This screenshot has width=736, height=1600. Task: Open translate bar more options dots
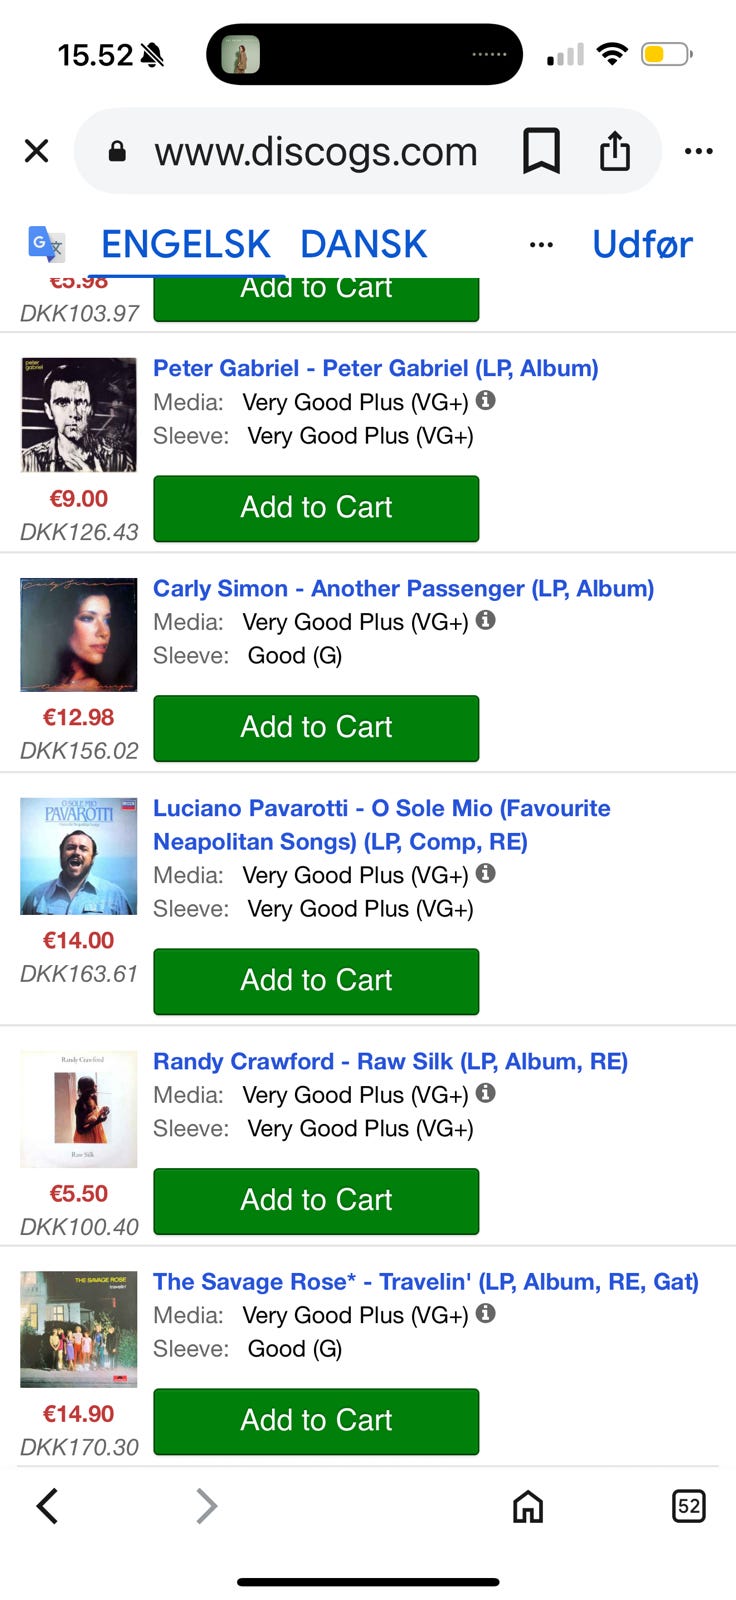point(541,245)
